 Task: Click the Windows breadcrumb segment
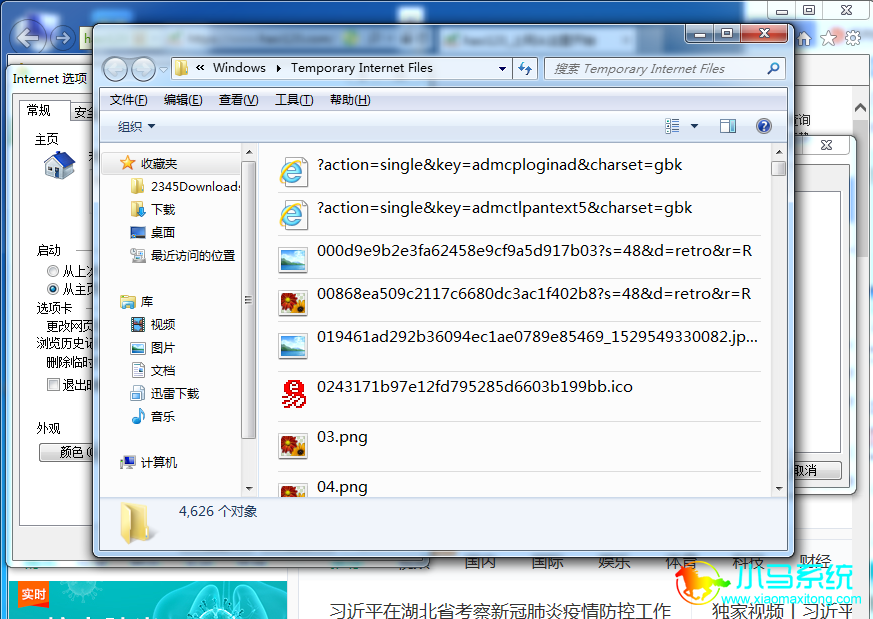click(239, 67)
